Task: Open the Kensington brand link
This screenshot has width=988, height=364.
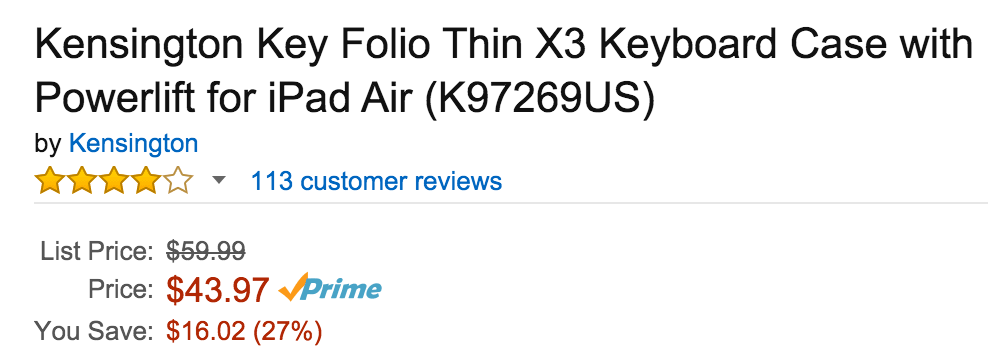Action: point(134,144)
